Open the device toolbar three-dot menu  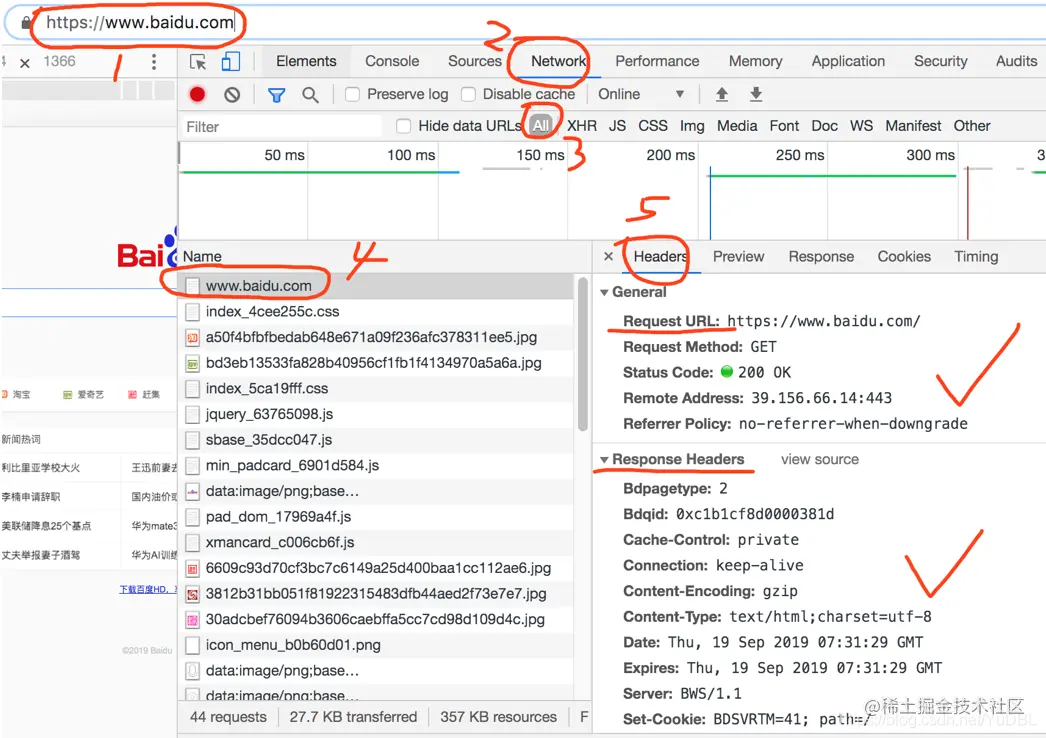[154, 62]
